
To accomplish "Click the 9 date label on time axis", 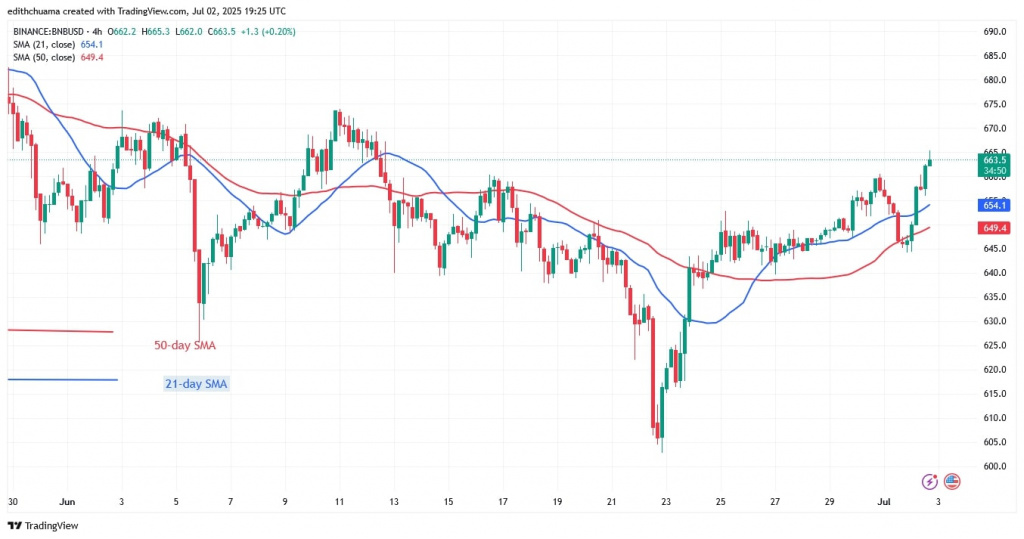I will click(x=285, y=502).
